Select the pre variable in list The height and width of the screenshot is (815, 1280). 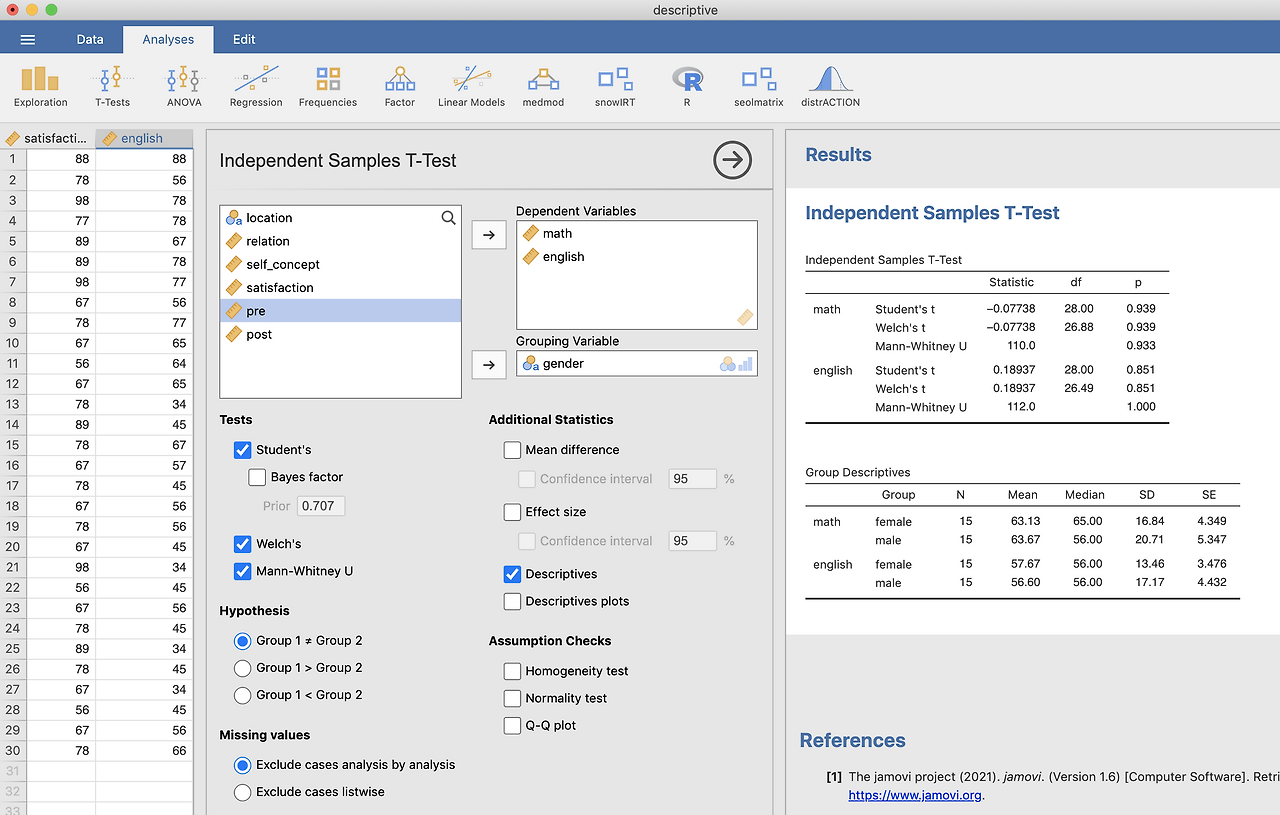[340, 311]
